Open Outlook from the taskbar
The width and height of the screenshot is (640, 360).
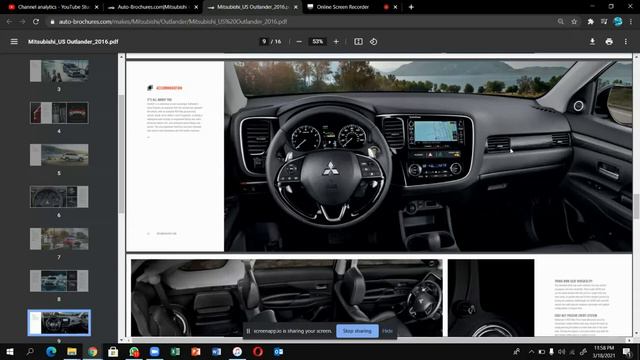click(x=278, y=351)
